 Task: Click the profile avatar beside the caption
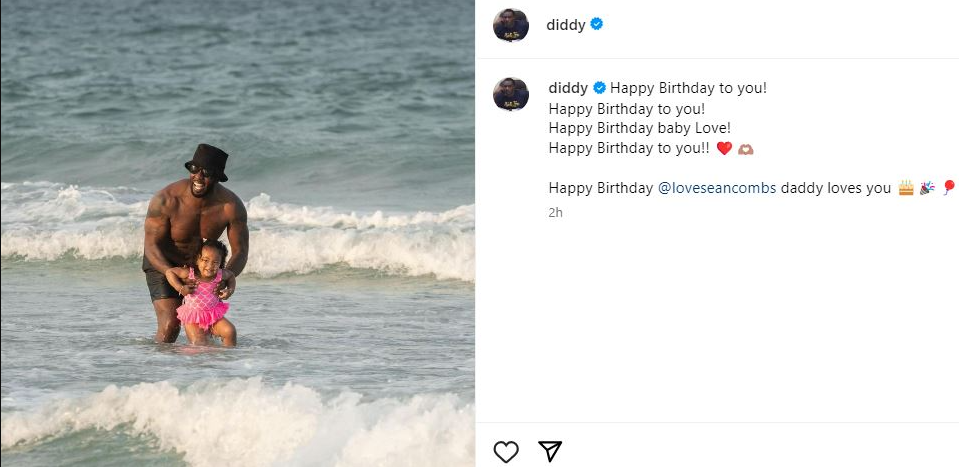click(x=510, y=93)
